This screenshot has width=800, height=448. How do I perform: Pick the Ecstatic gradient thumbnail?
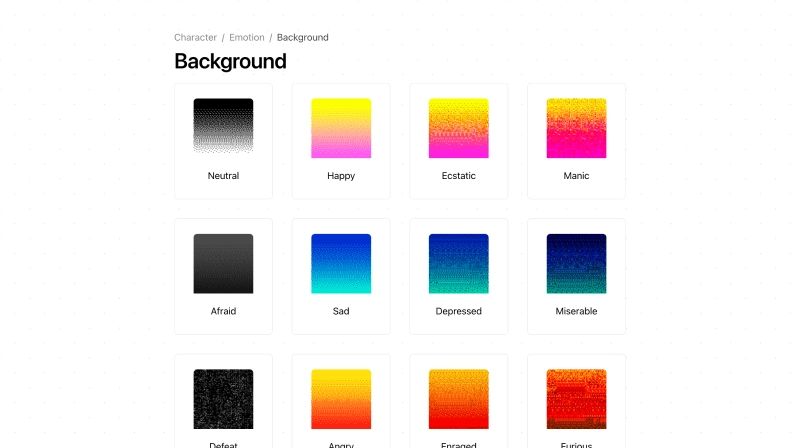[459, 128]
